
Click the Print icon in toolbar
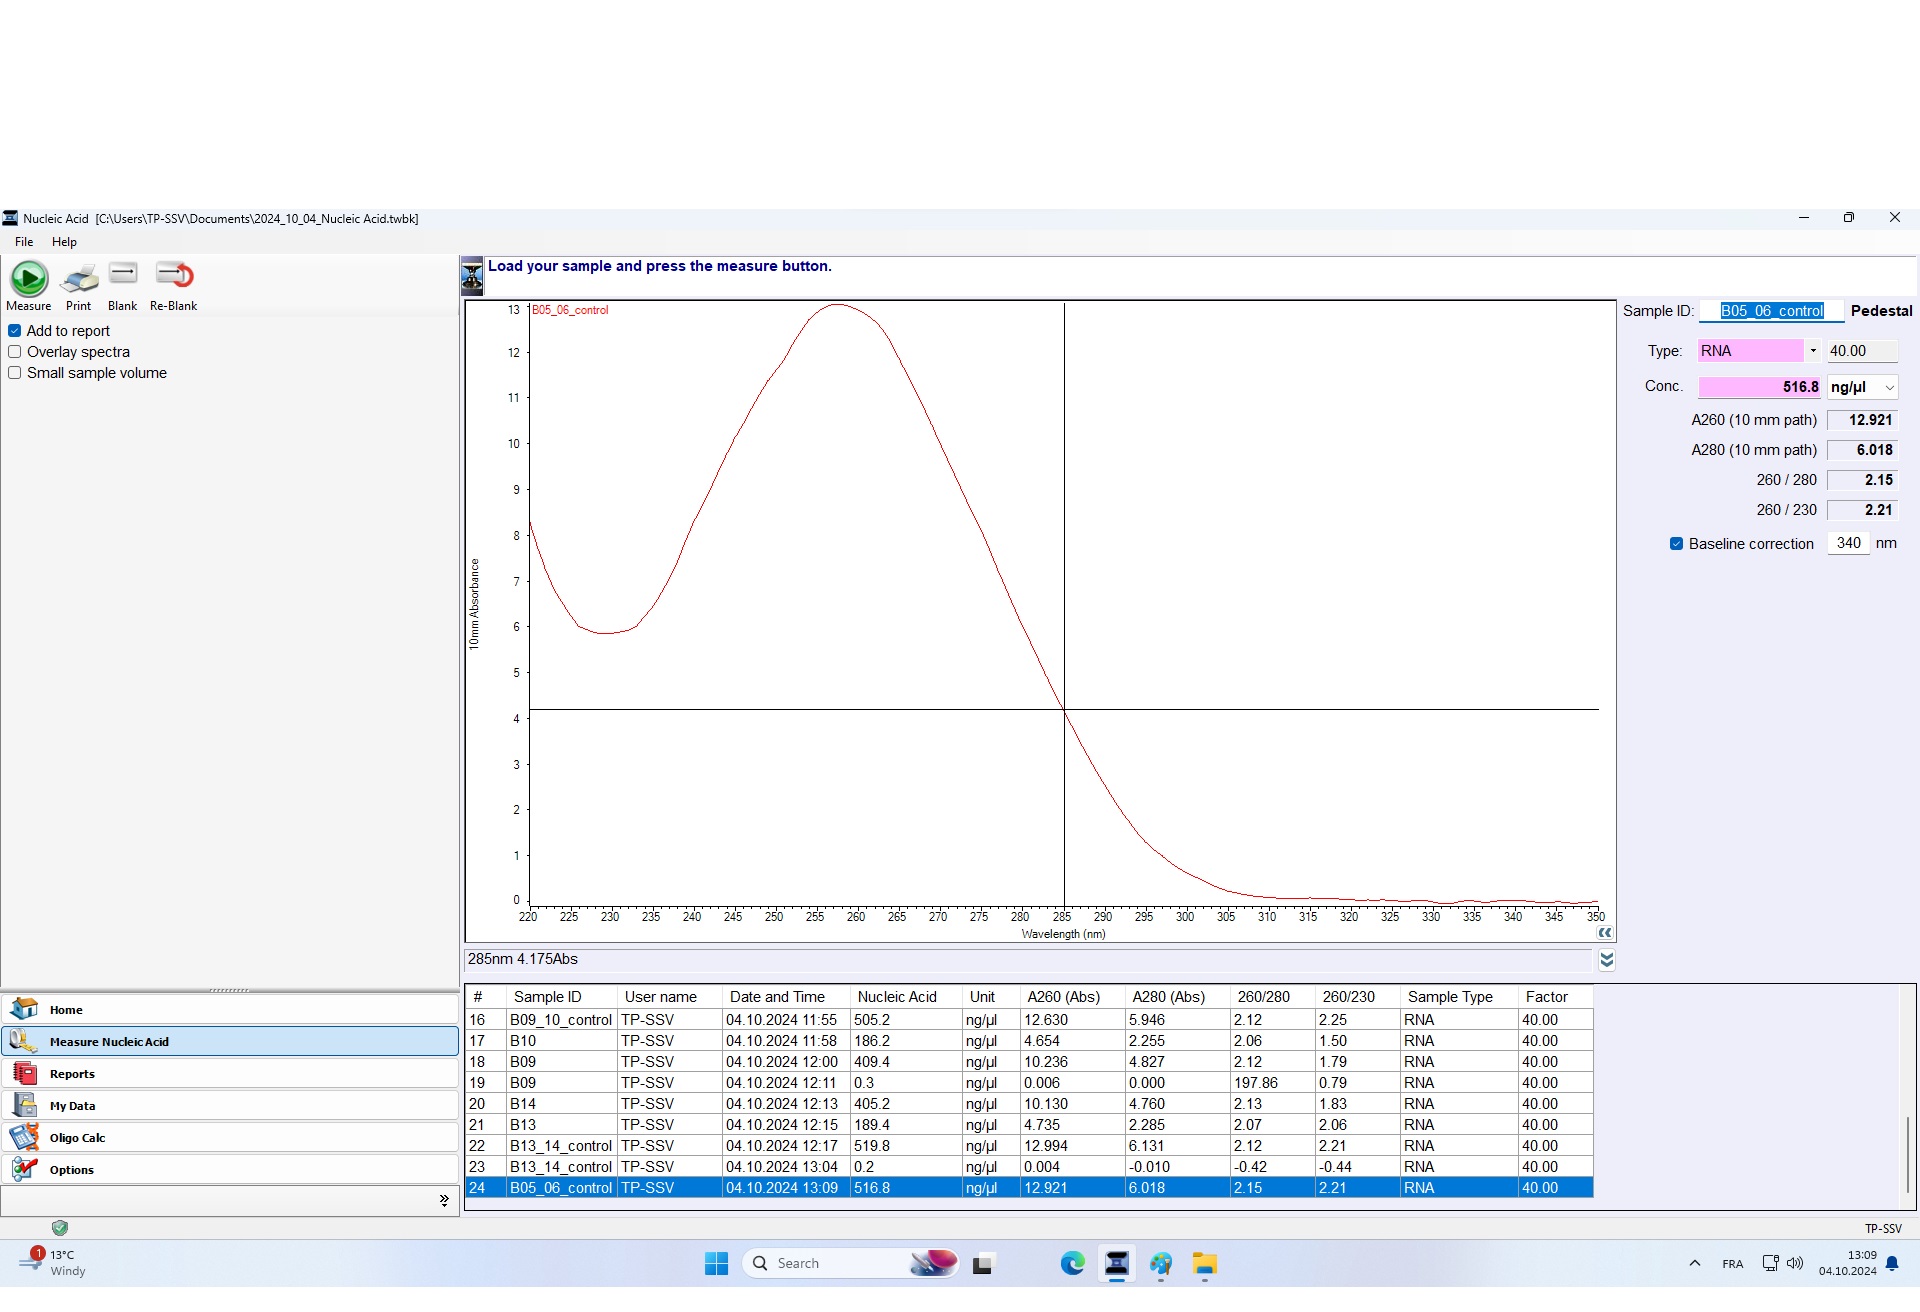[79, 278]
